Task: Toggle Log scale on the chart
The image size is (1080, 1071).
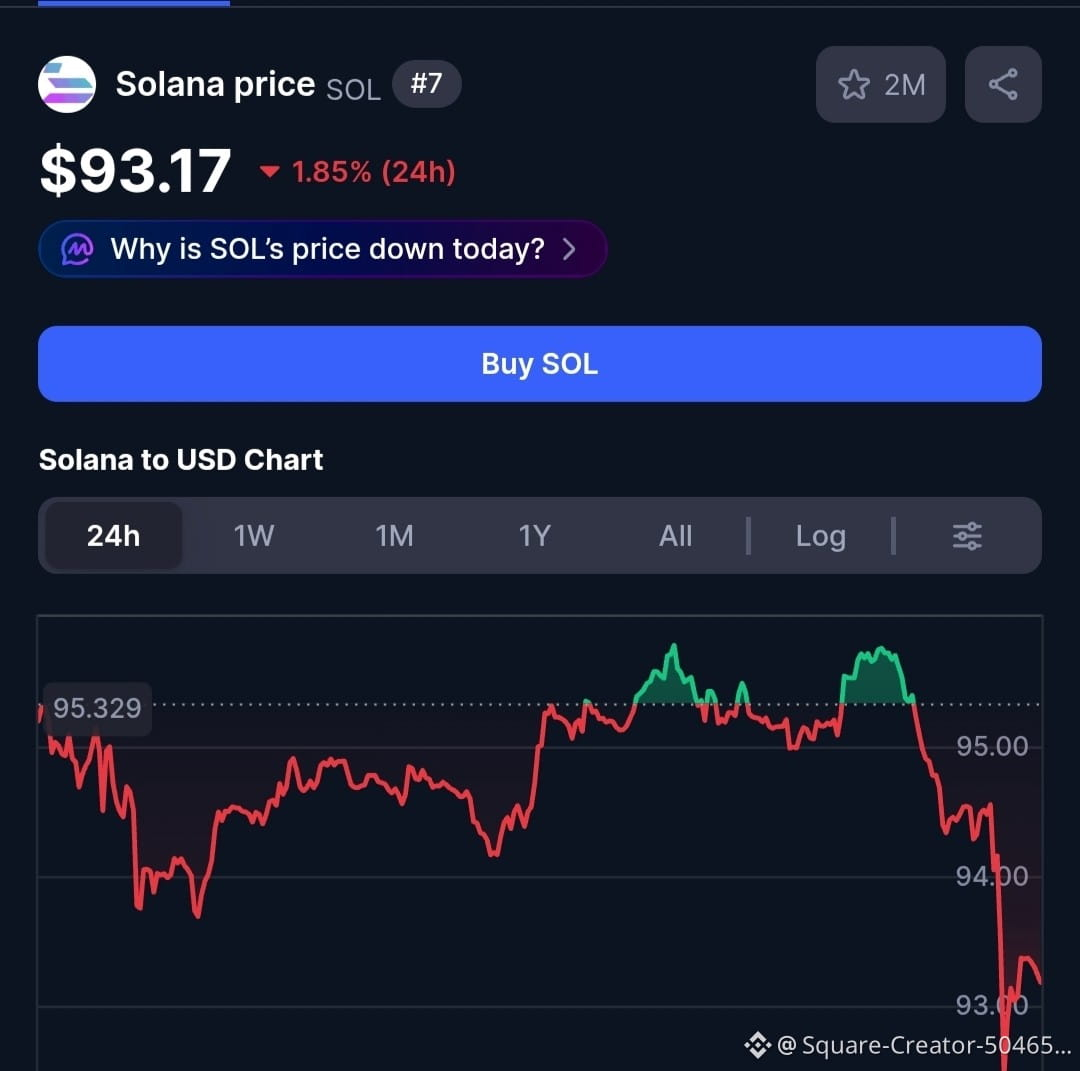Action: 820,536
